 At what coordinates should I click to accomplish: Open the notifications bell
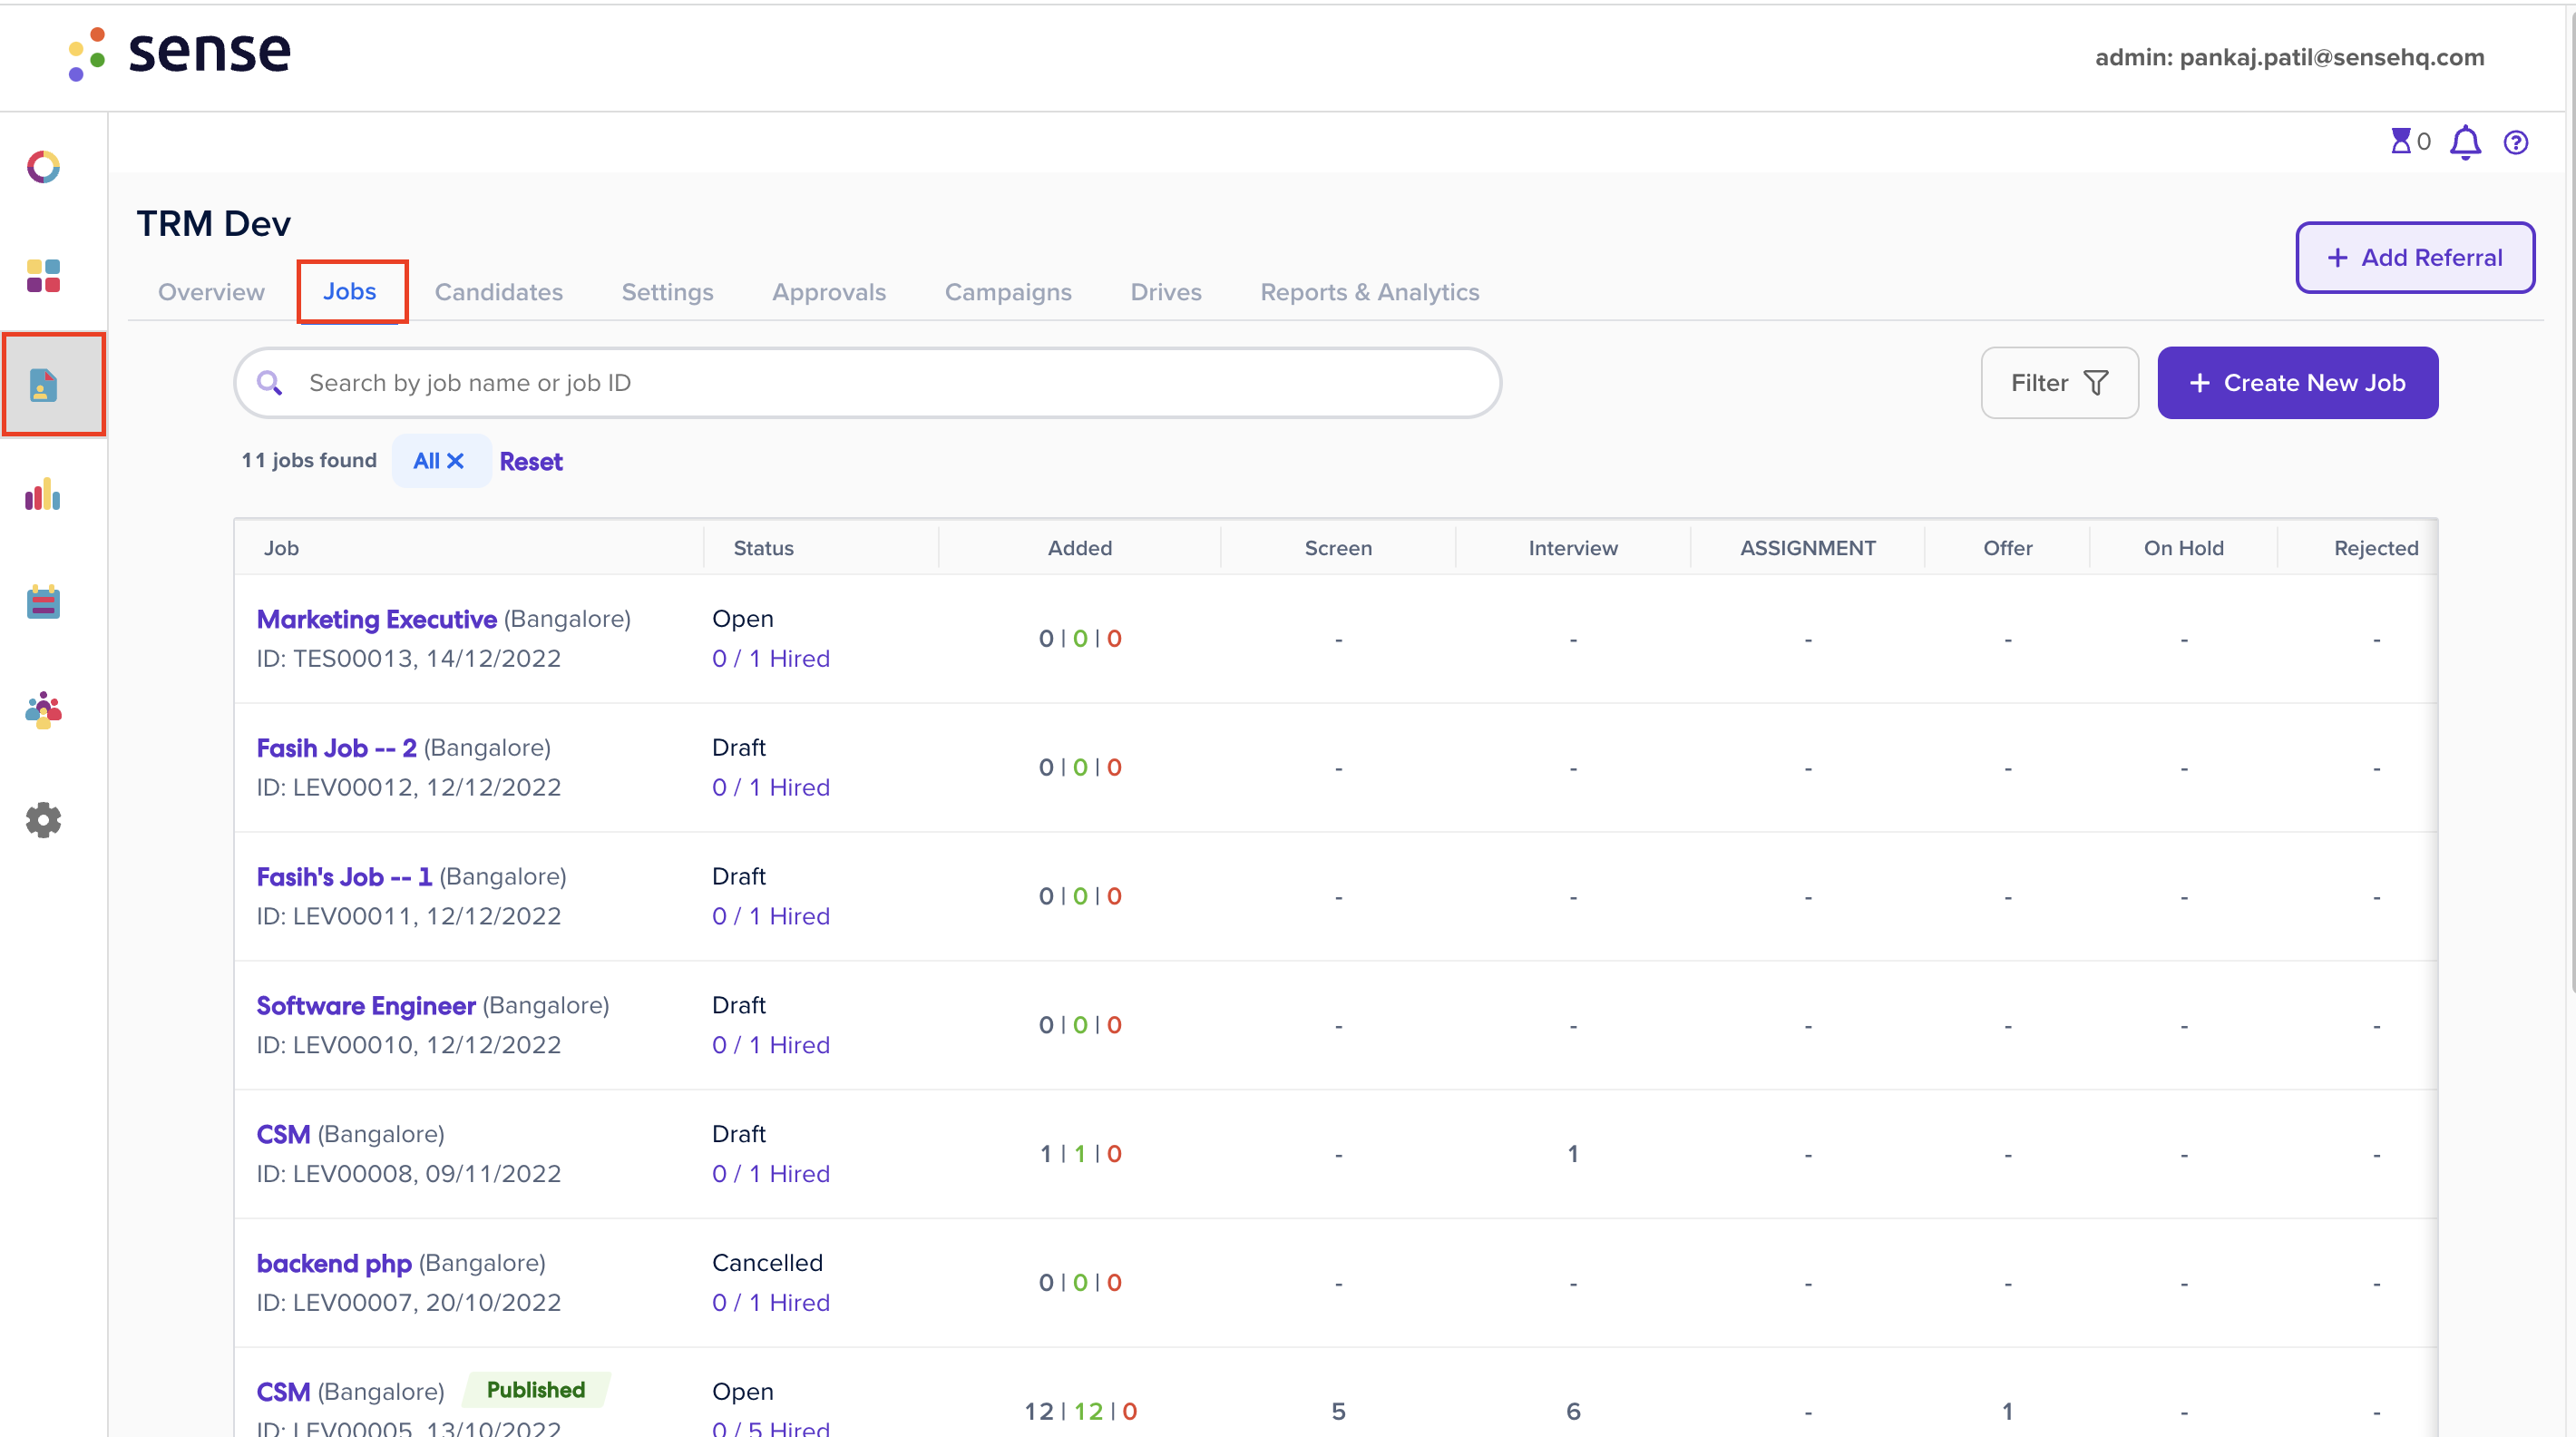click(x=2465, y=143)
